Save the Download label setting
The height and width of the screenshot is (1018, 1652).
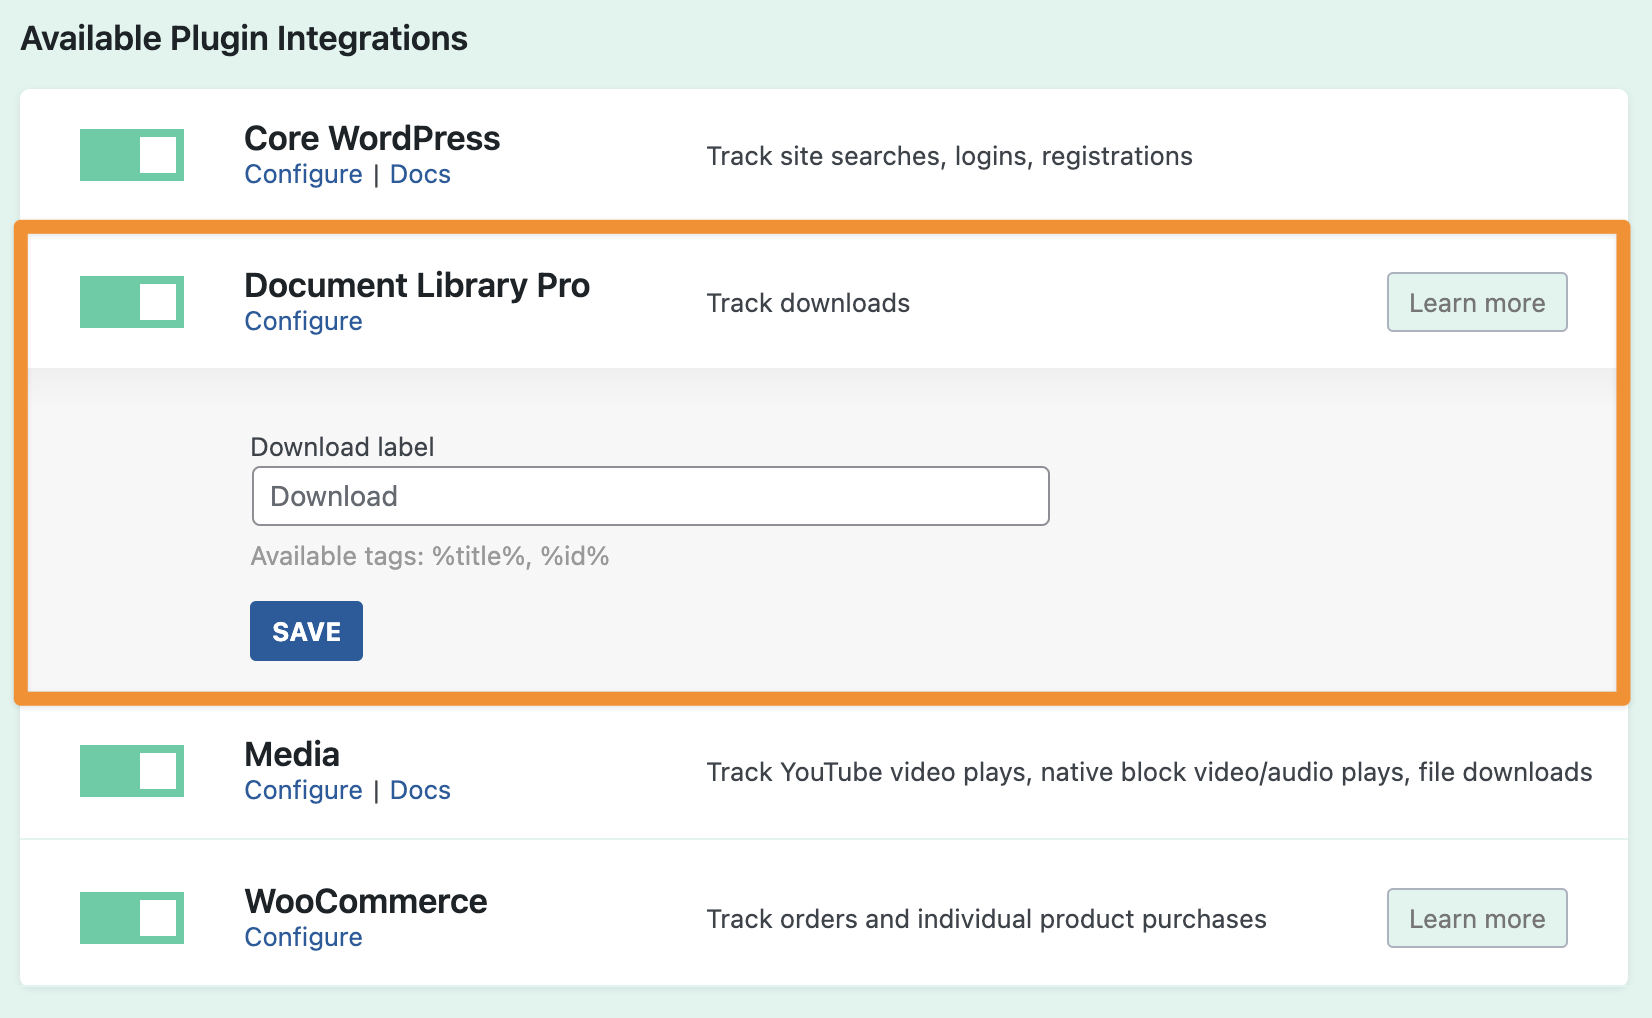tap(306, 631)
